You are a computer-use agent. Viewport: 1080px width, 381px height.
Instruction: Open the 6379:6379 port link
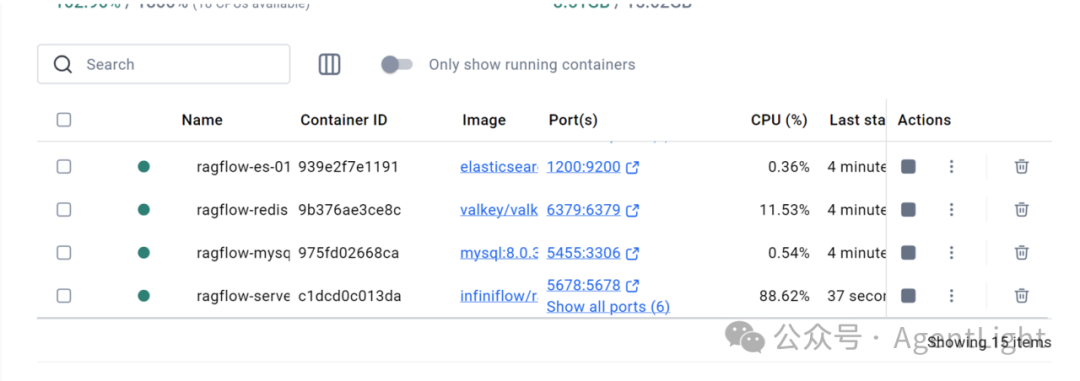tap(583, 209)
